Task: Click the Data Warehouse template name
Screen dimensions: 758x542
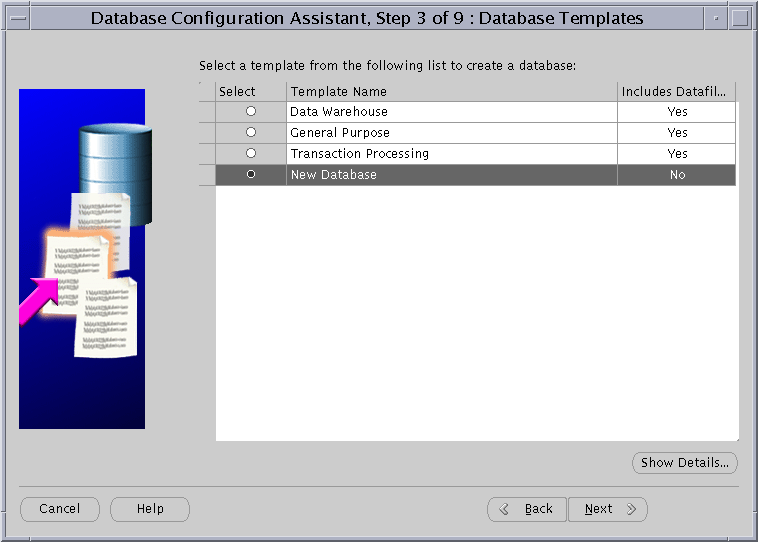Action: coord(339,112)
